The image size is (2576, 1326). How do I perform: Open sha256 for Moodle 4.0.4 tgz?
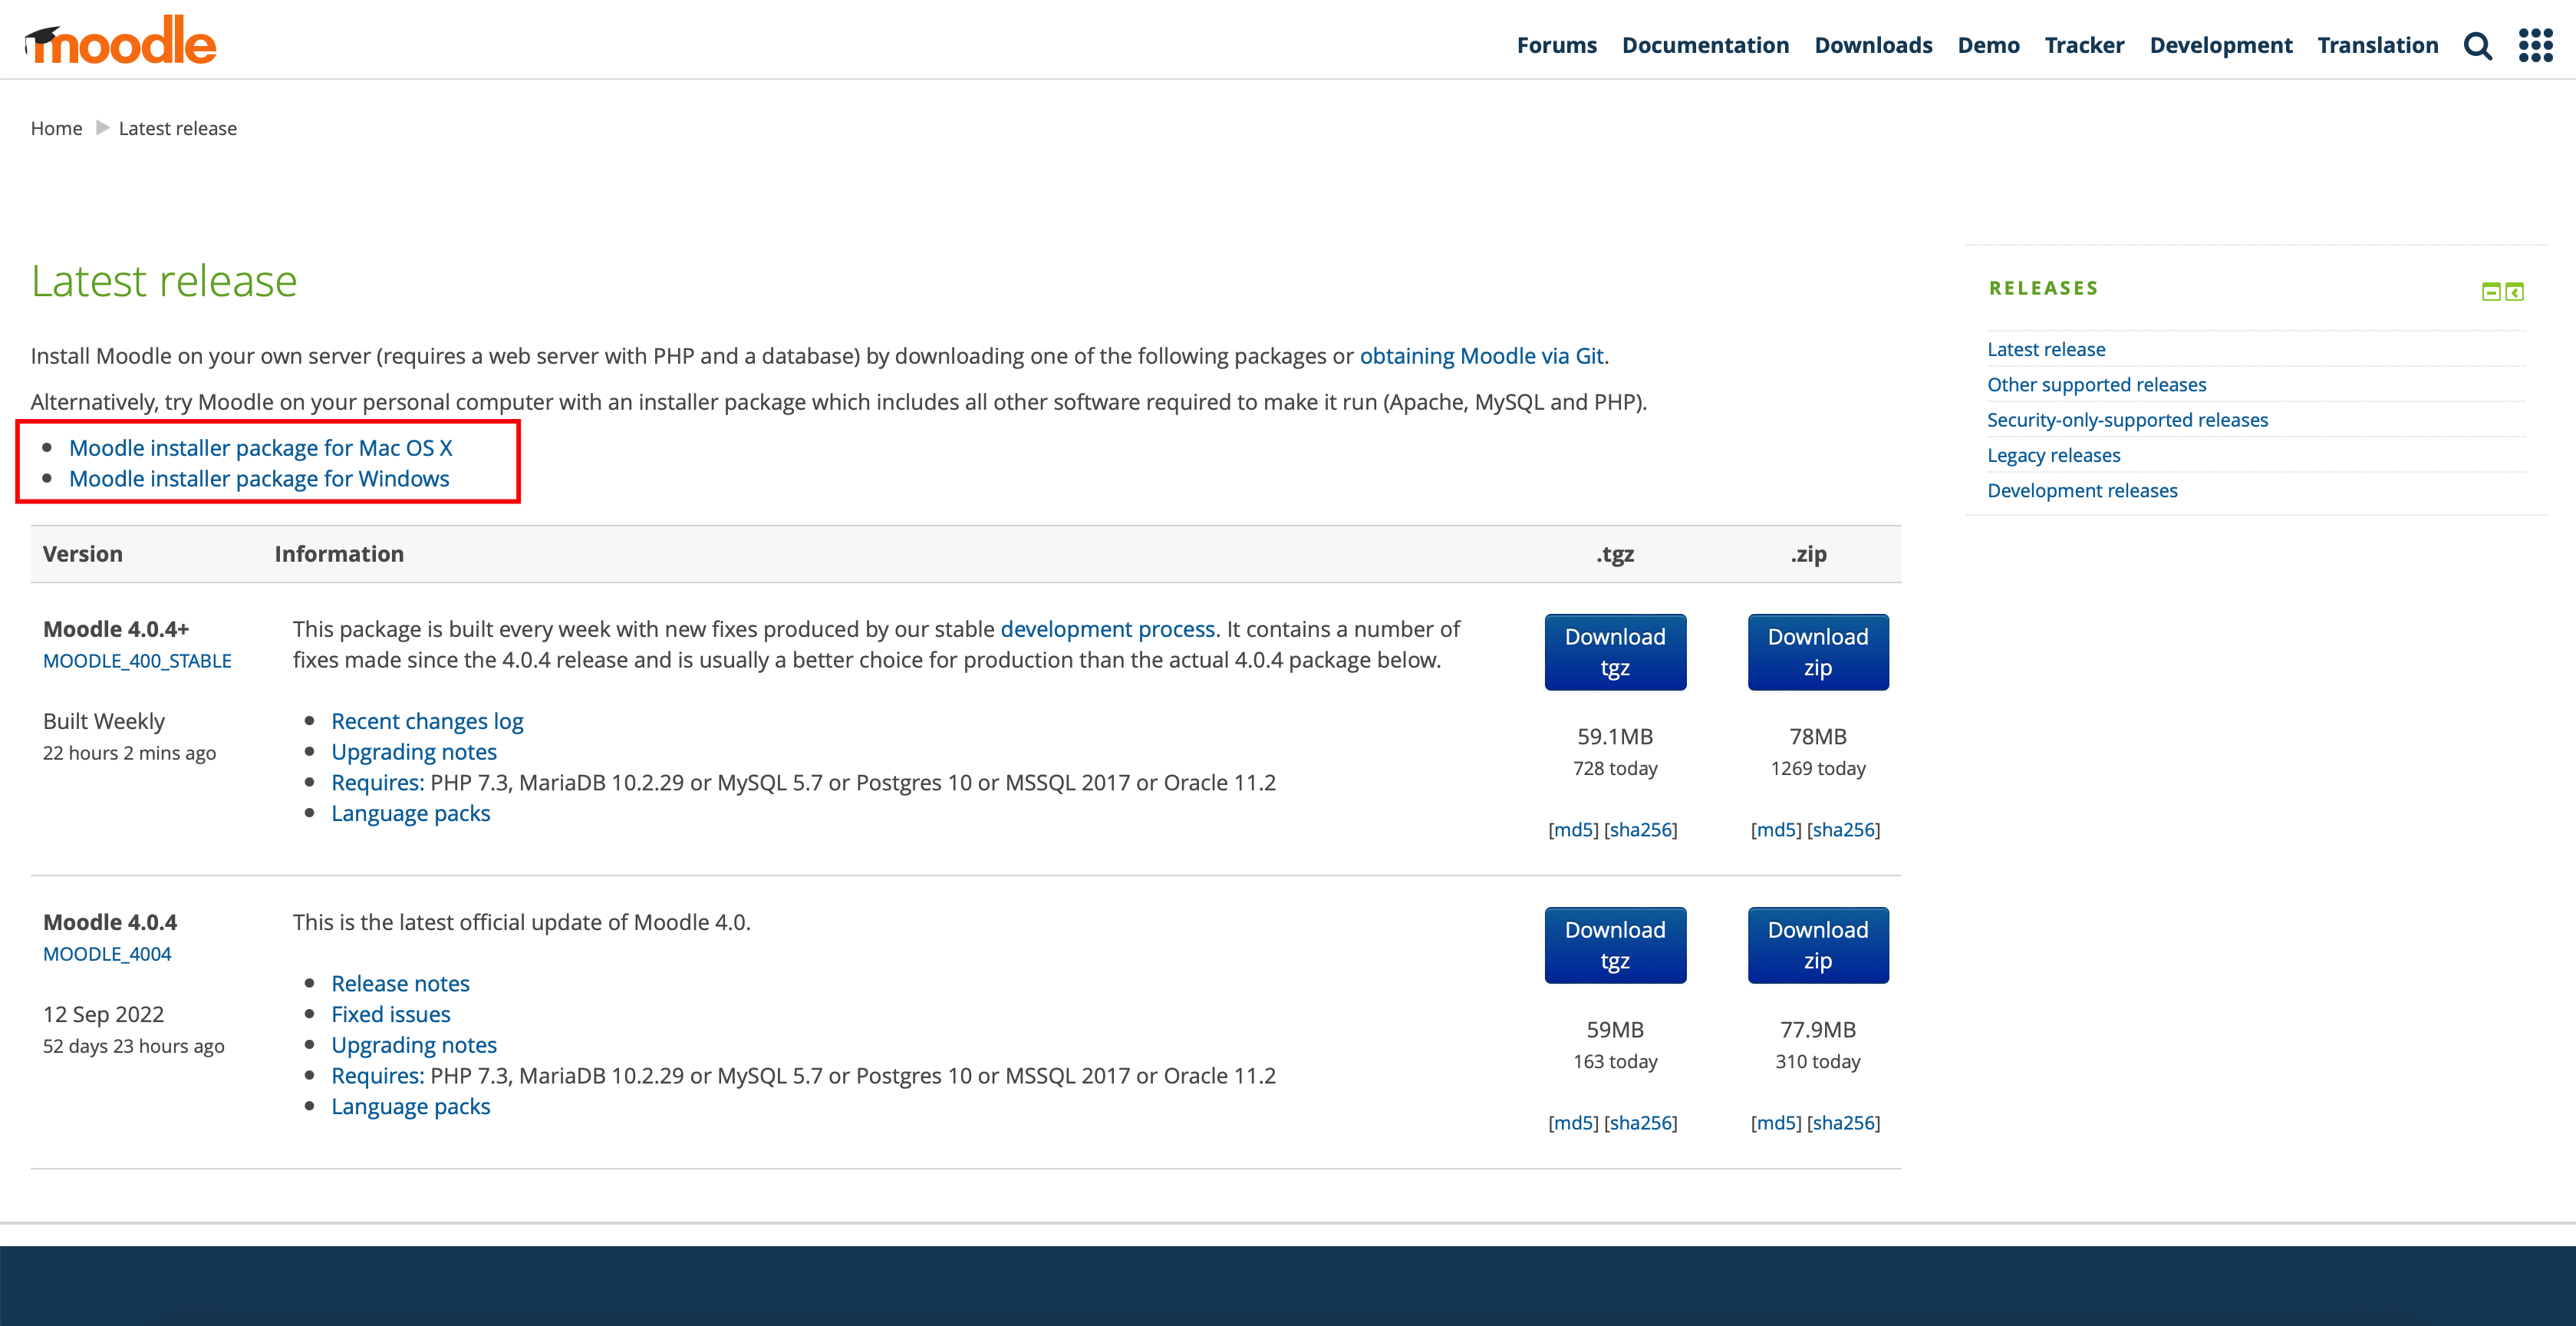click(1640, 1123)
